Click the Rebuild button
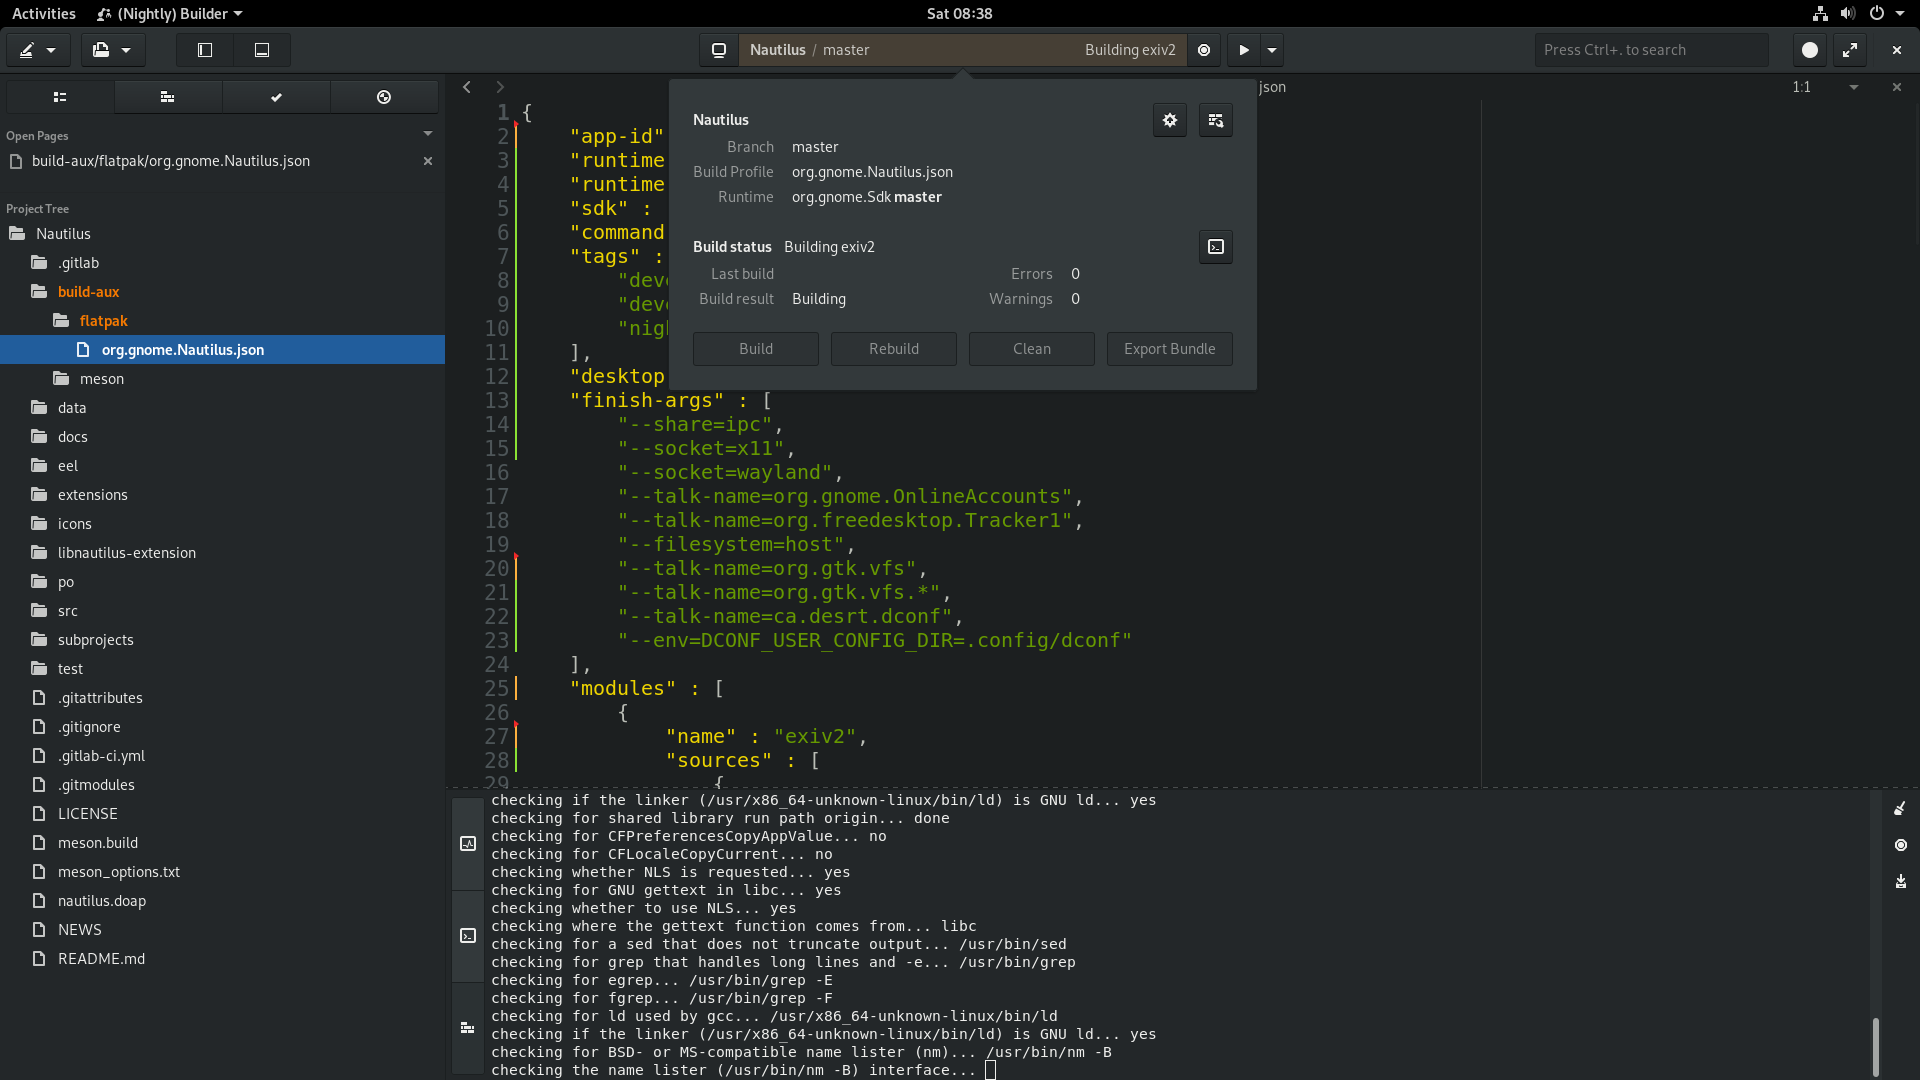 tap(893, 349)
